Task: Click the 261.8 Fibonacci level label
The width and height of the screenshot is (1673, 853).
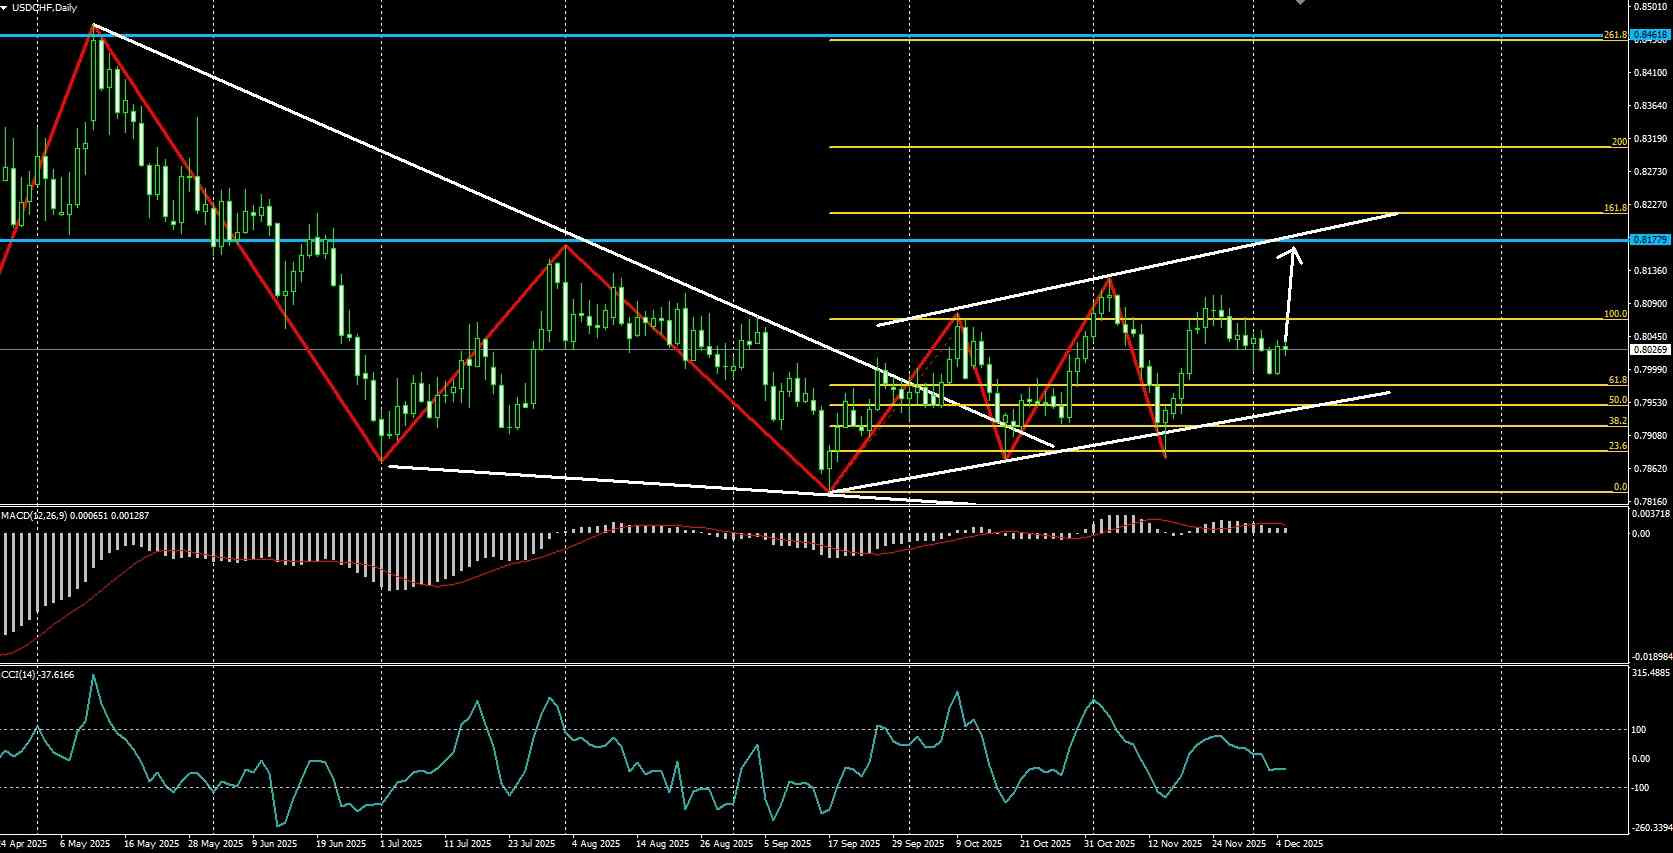Action: click(1615, 35)
